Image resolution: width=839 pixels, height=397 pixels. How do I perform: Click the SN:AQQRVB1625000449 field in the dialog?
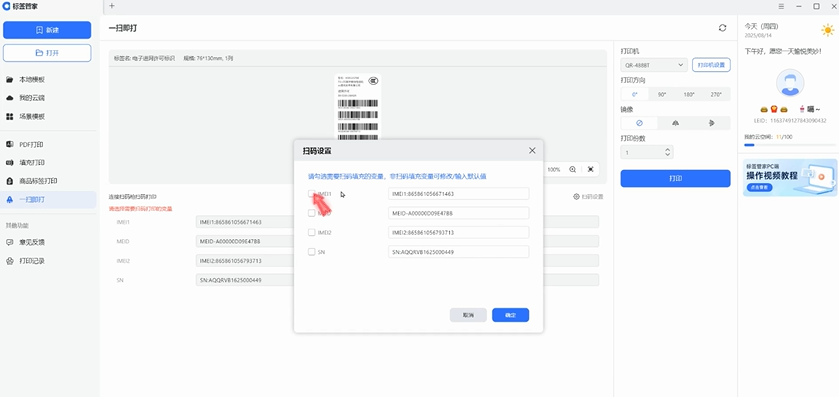tap(459, 251)
